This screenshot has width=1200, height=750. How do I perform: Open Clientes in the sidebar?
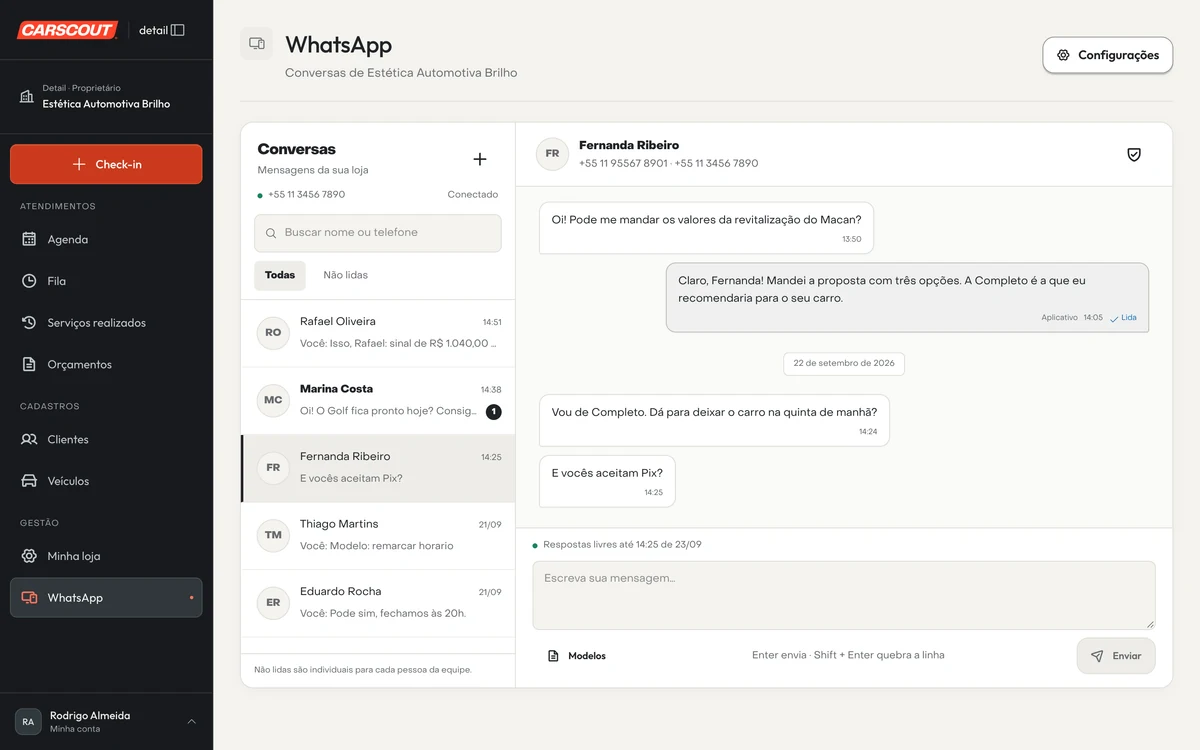tap(106, 440)
